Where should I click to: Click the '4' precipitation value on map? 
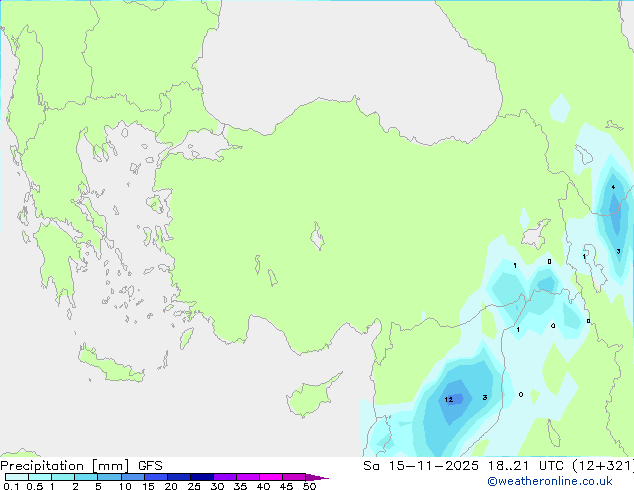click(x=613, y=187)
